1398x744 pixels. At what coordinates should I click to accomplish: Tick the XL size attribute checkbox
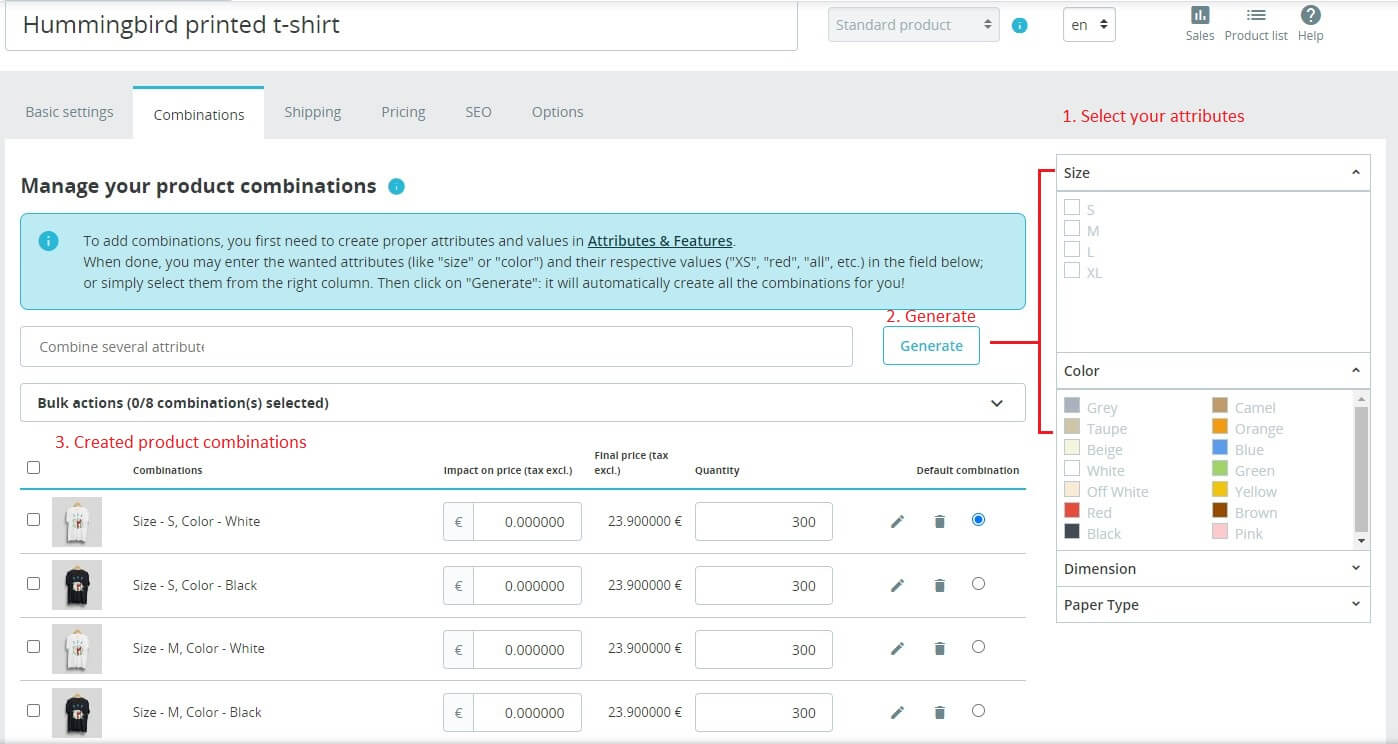(1072, 270)
